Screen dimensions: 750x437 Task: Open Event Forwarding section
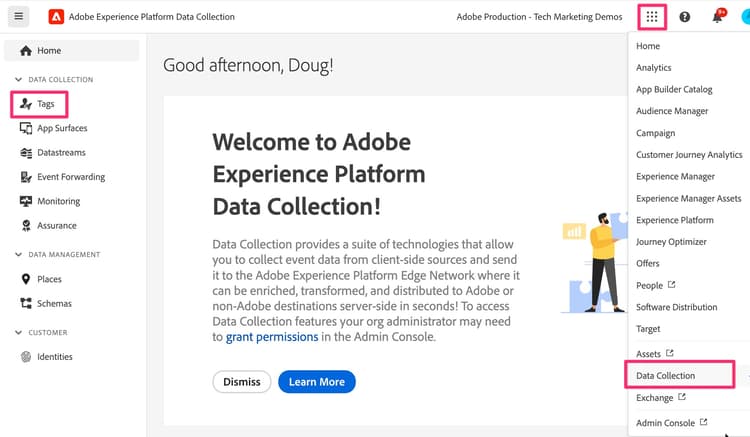pyautogui.click(x=70, y=177)
